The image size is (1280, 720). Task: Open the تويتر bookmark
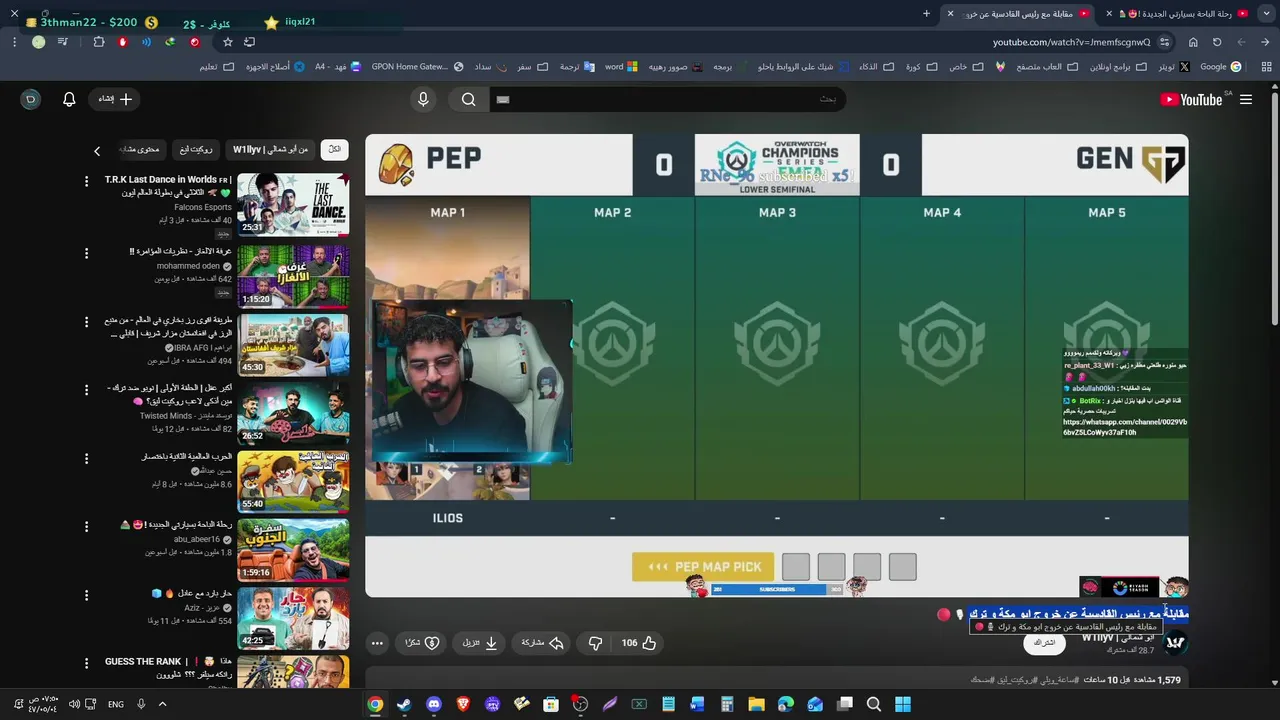click(x=1174, y=67)
